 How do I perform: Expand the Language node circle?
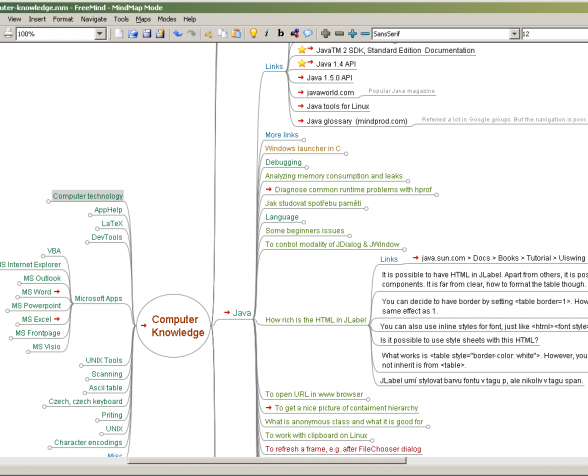(304, 222)
